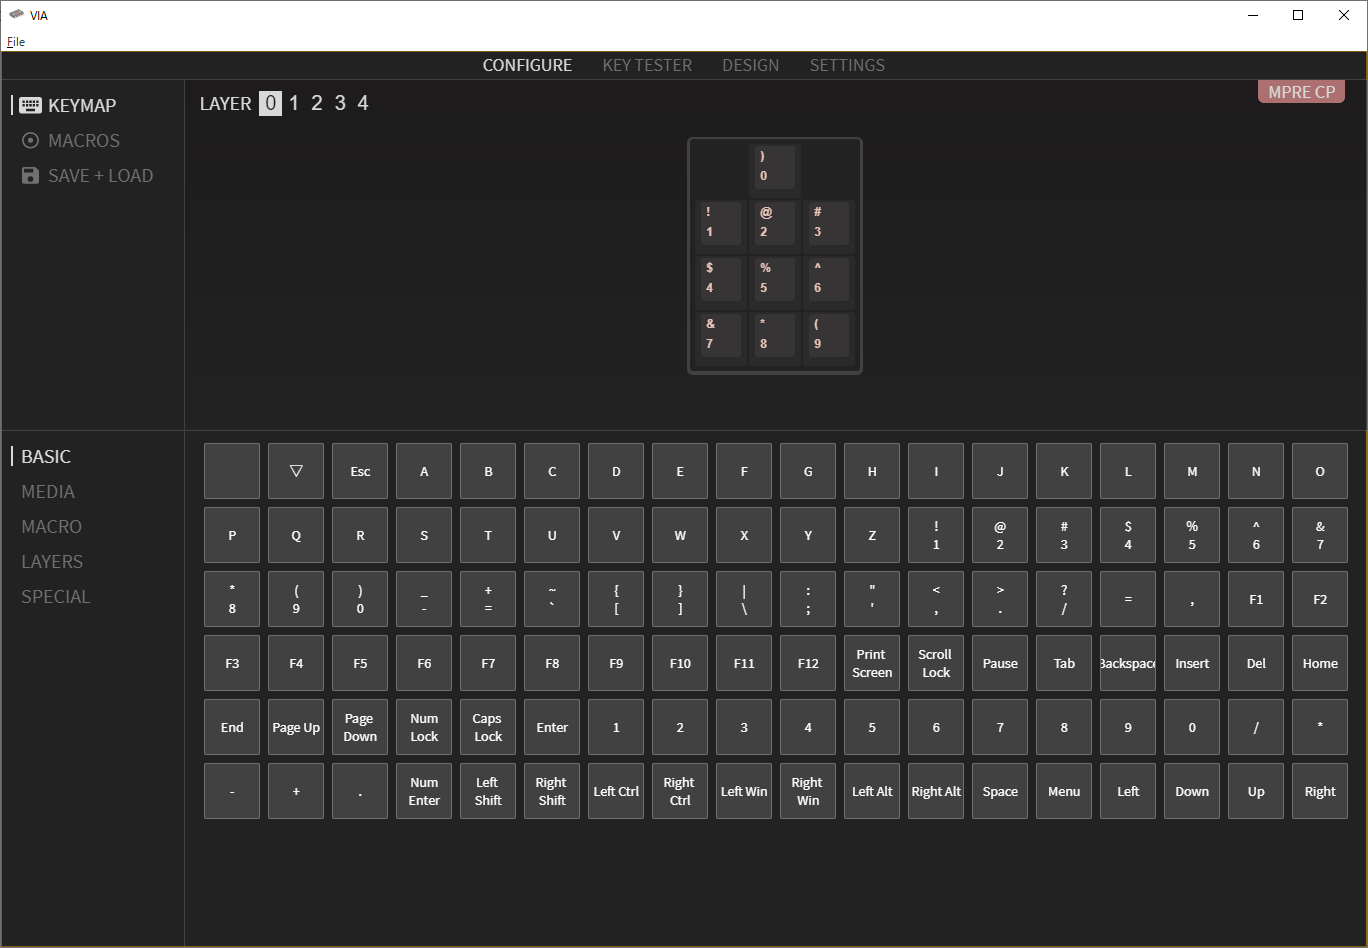This screenshot has height=948, width=1368.
Task: Open the File menu
Action: pyautogui.click(x=16, y=42)
